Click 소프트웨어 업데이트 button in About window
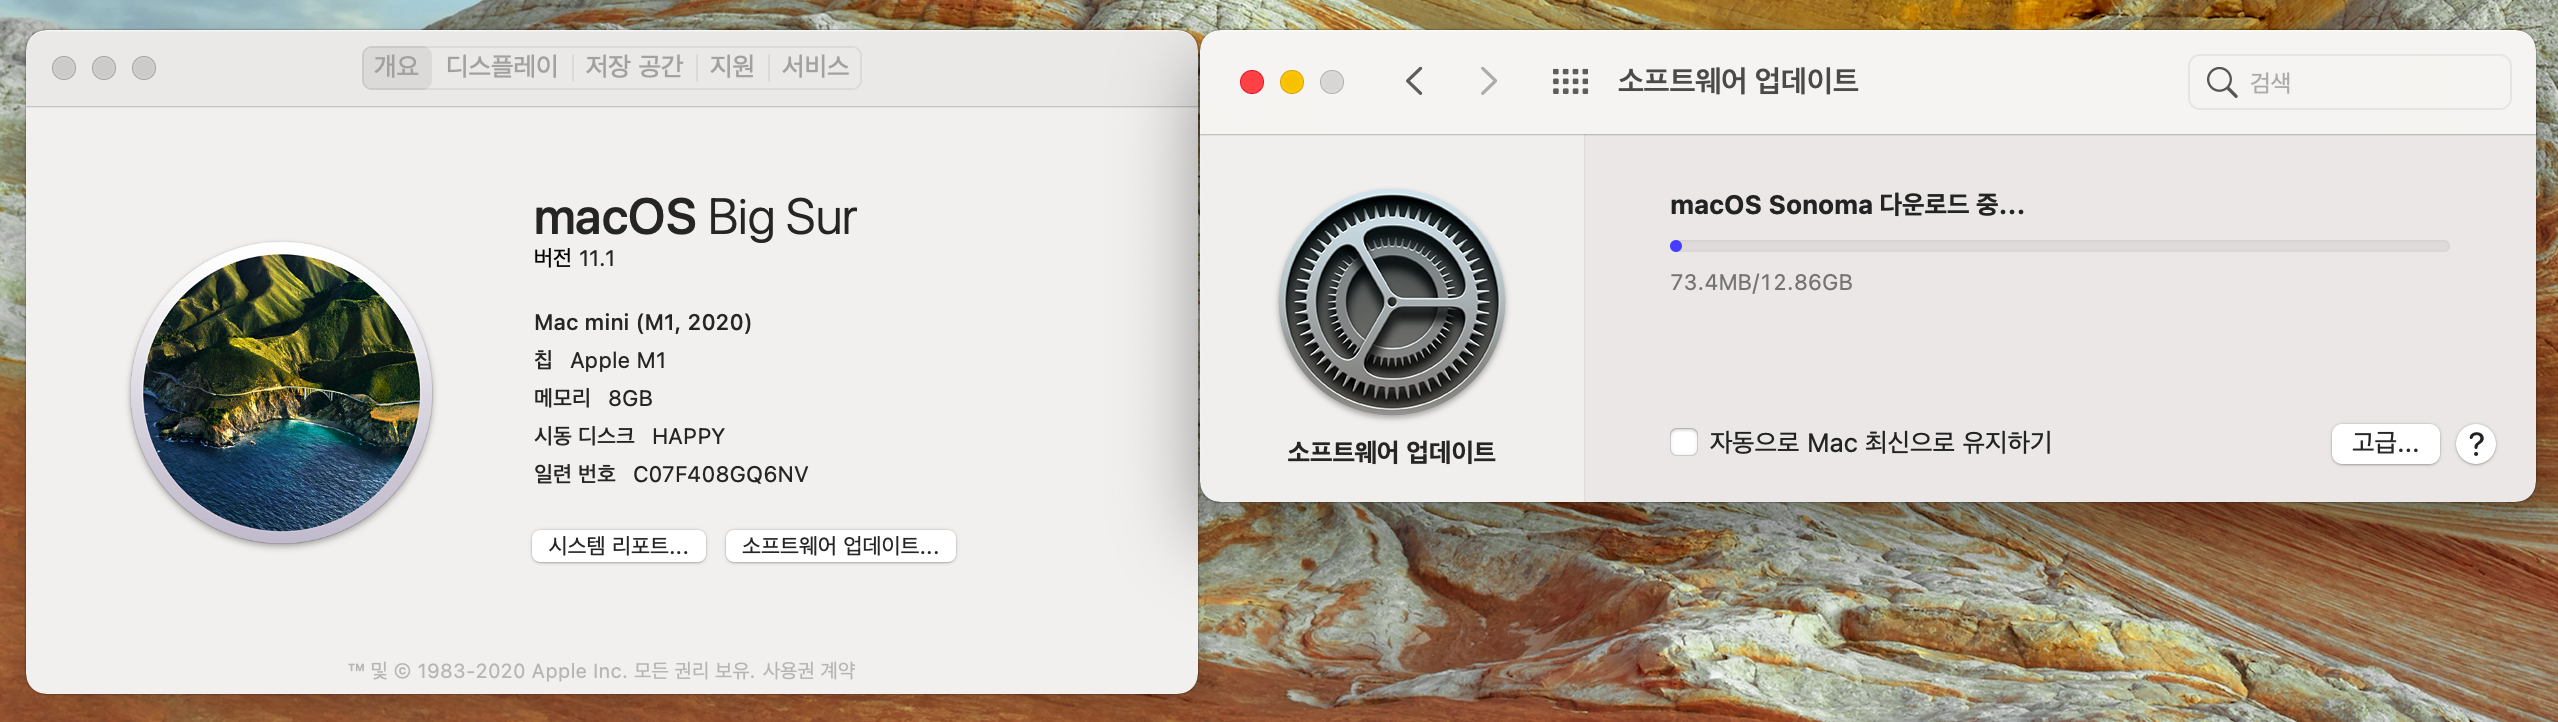The image size is (2558, 722). click(x=840, y=546)
